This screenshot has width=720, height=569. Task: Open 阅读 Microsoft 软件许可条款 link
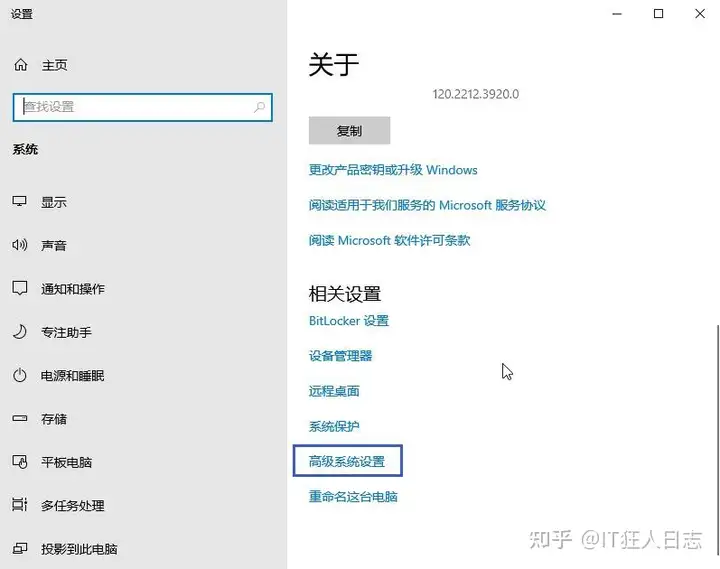click(x=389, y=240)
